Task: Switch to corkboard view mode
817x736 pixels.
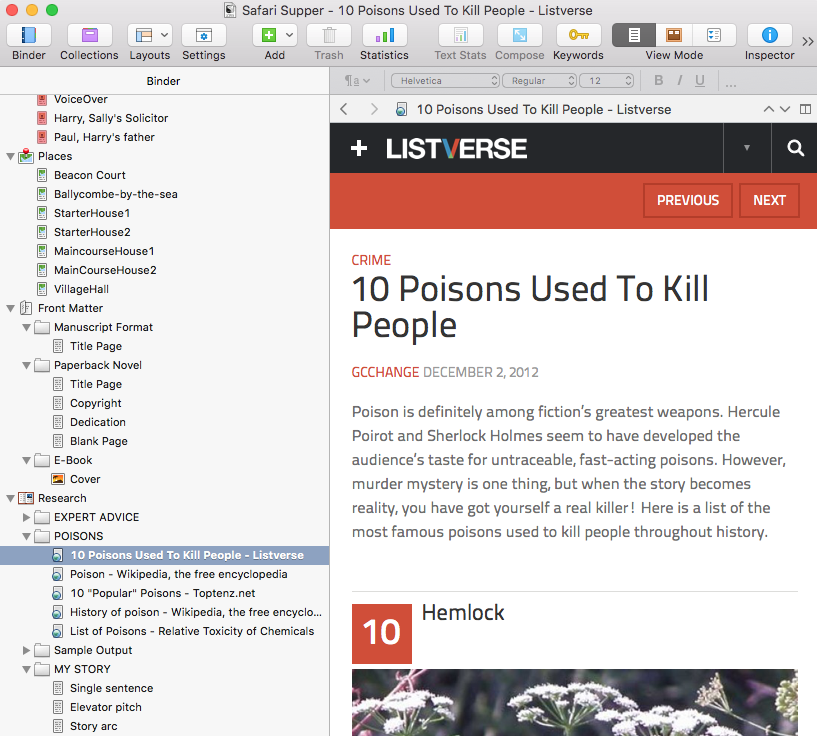Action: click(674, 35)
